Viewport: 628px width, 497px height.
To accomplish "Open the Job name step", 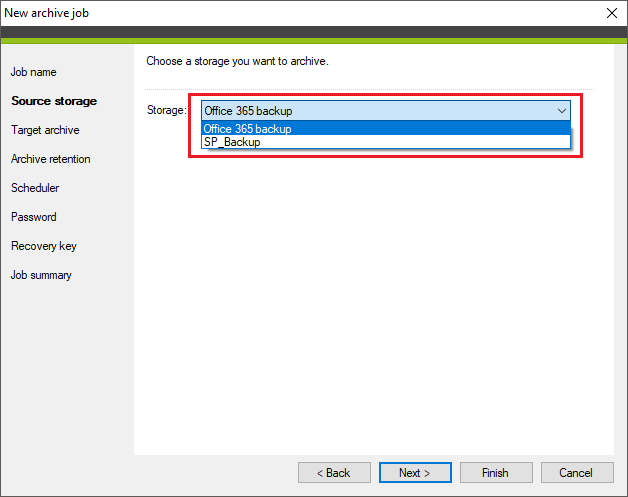I will coord(34,72).
